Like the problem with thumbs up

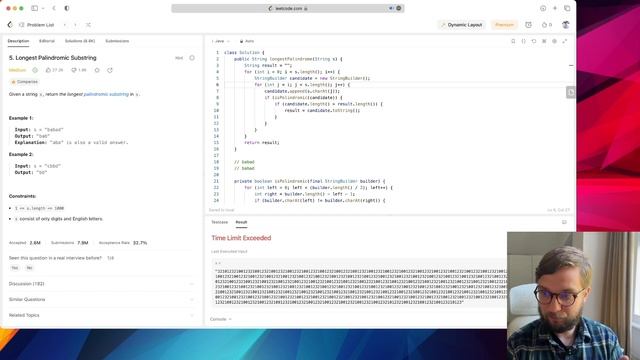54,70
